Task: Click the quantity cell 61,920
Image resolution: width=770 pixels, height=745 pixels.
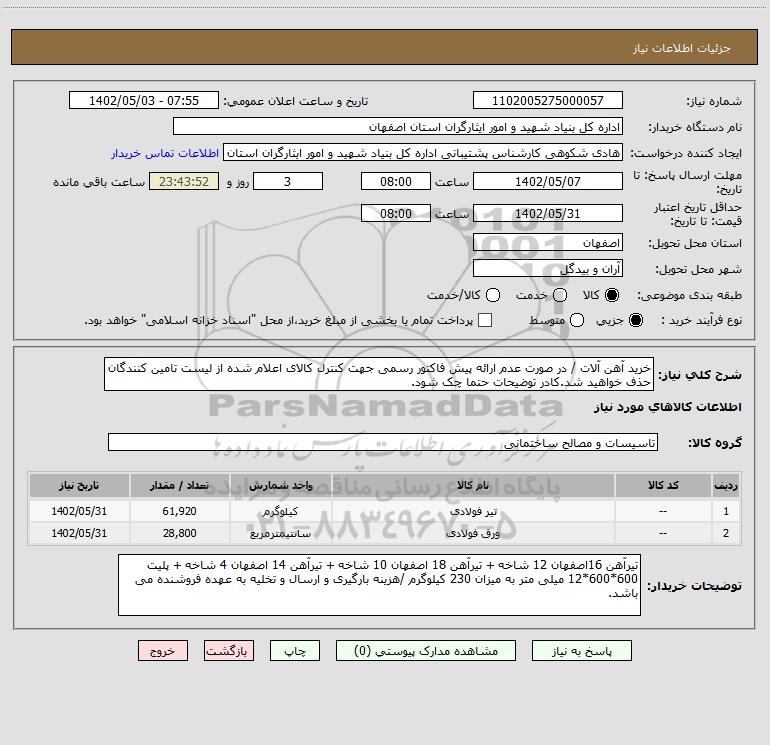Action: (x=179, y=511)
